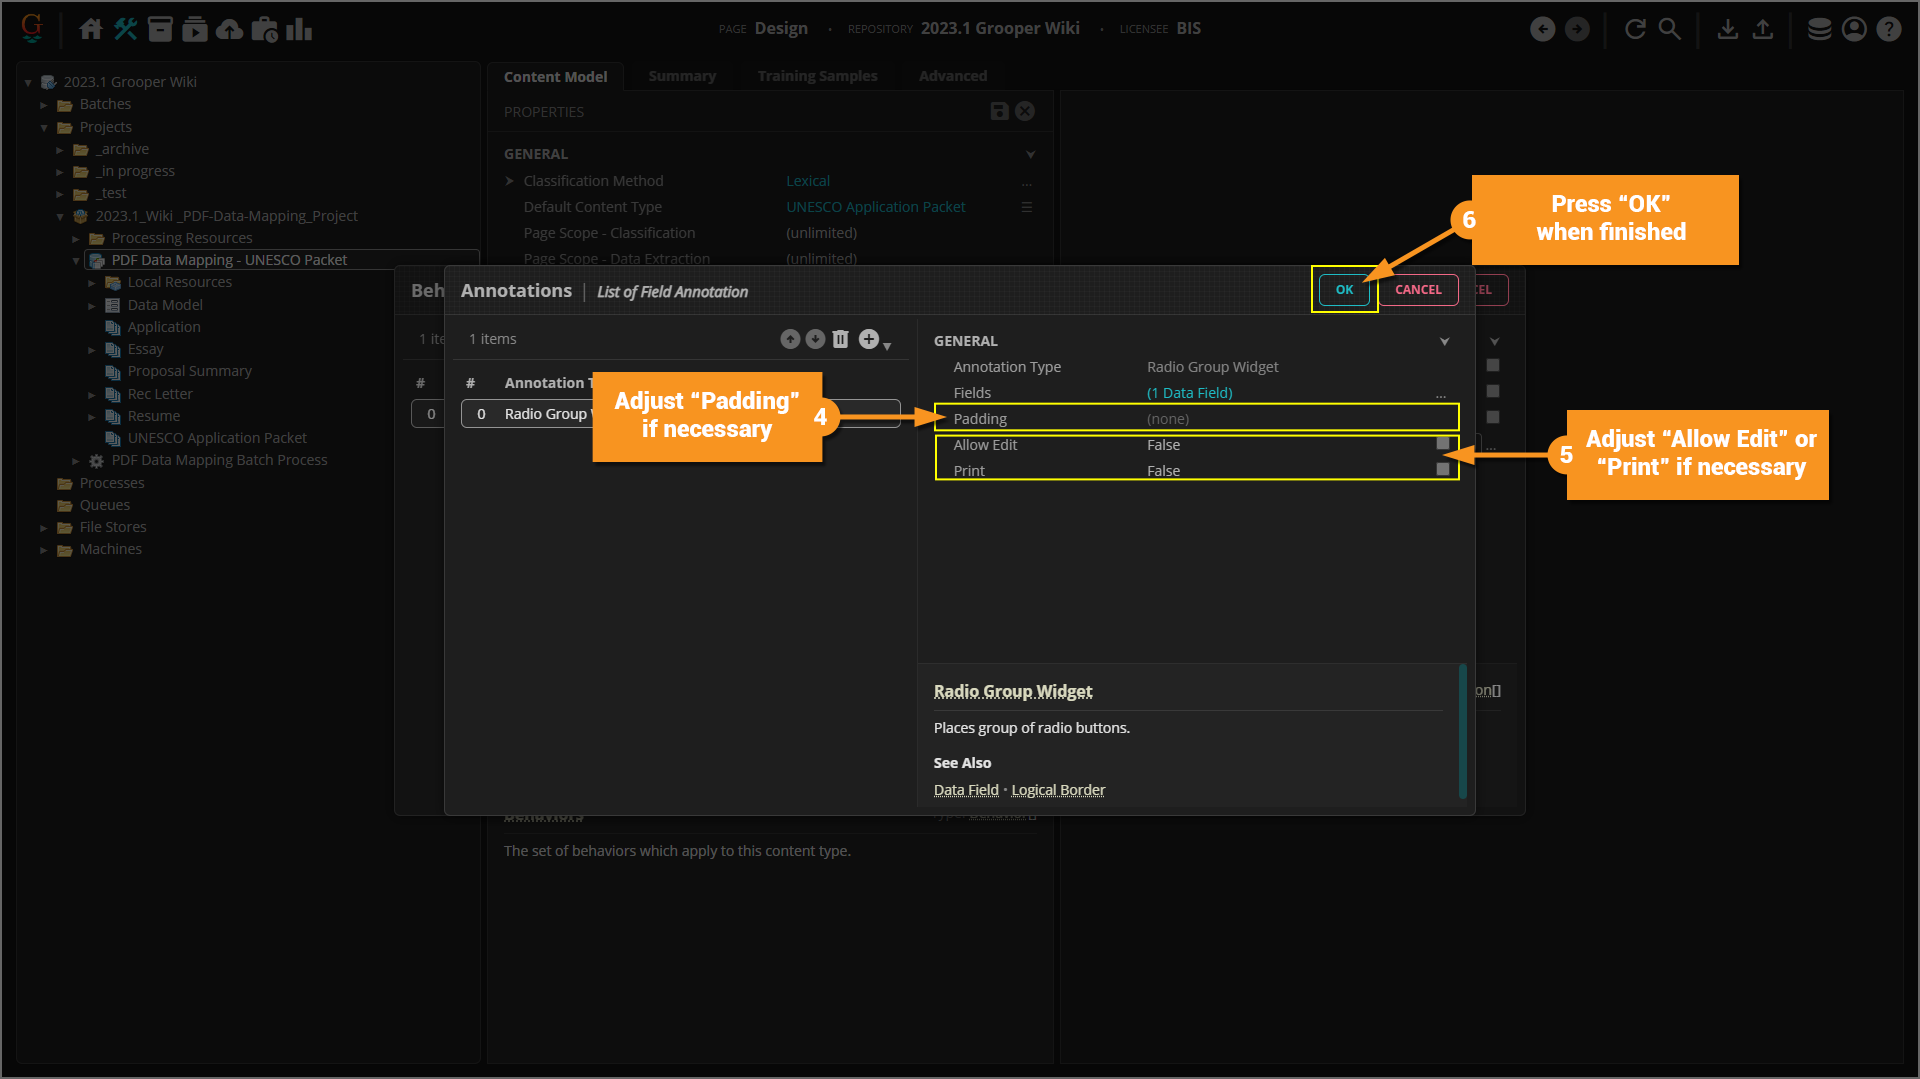The height and width of the screenshot is (1079, 1920).
Task: Open the Design tools page icon
Action: pos(125,29)
